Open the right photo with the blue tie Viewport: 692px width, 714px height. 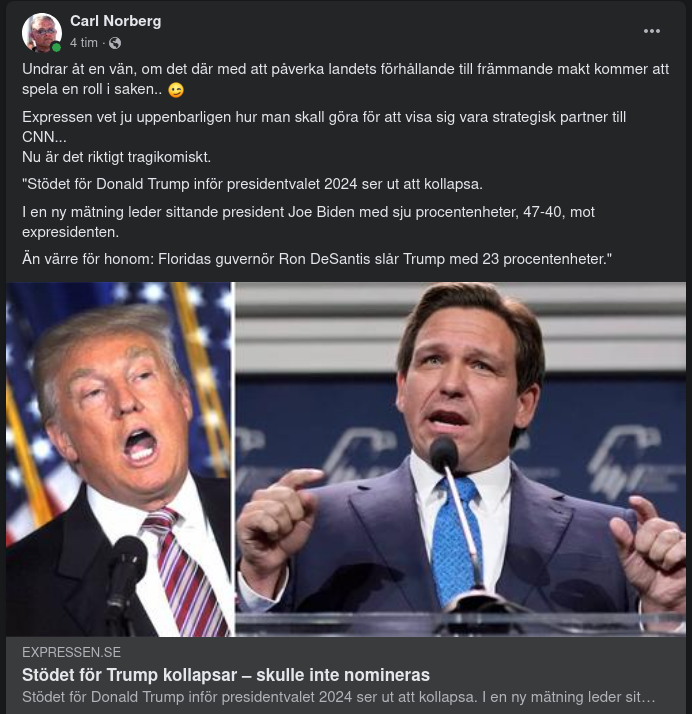point(460,459)
